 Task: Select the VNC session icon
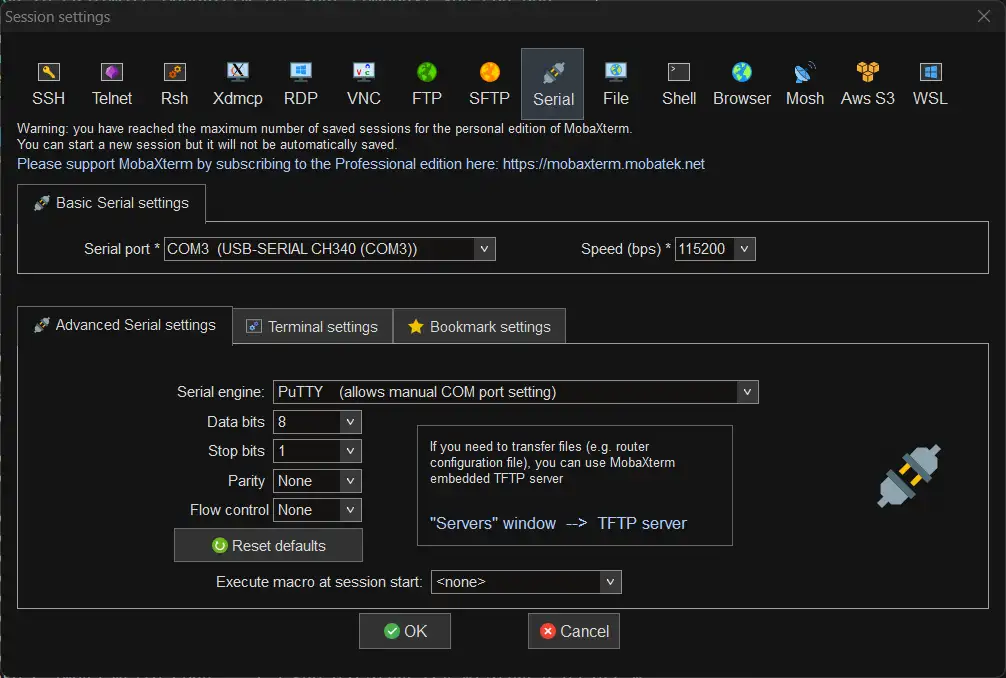tap(364, 83)
